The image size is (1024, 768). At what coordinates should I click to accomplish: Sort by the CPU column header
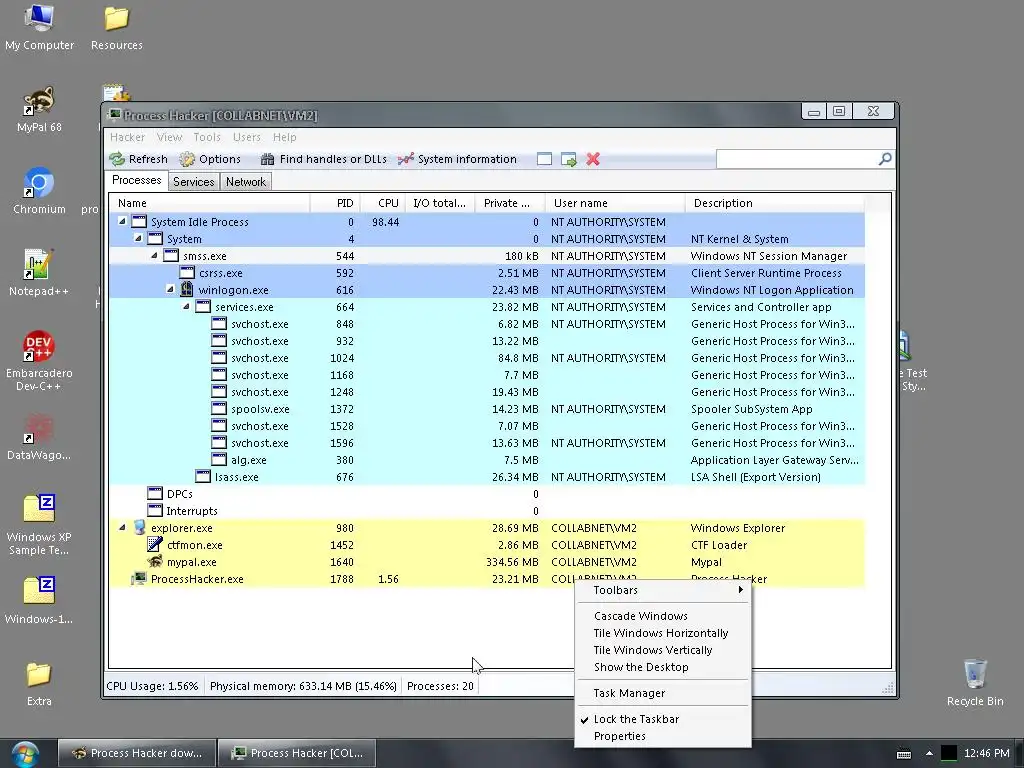pos(383,203)
